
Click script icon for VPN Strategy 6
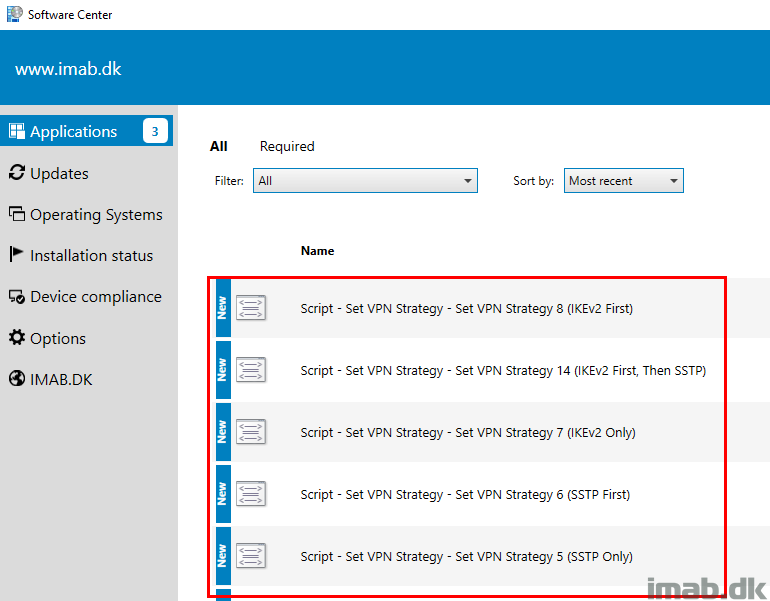[x=251, y=493]
